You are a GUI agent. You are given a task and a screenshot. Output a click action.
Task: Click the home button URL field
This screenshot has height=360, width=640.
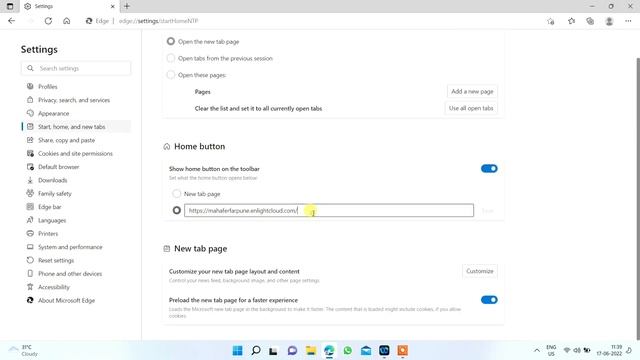click(x=329, y=210)
